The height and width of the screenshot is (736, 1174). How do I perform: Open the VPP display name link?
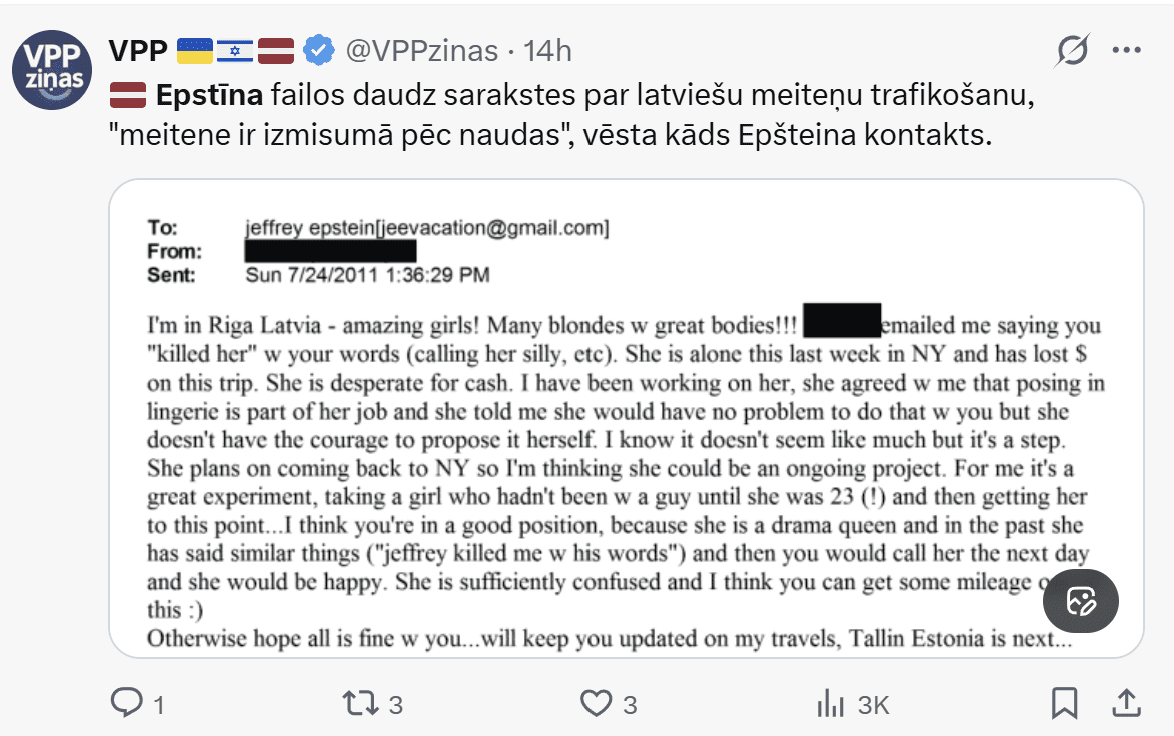(138, 49)
